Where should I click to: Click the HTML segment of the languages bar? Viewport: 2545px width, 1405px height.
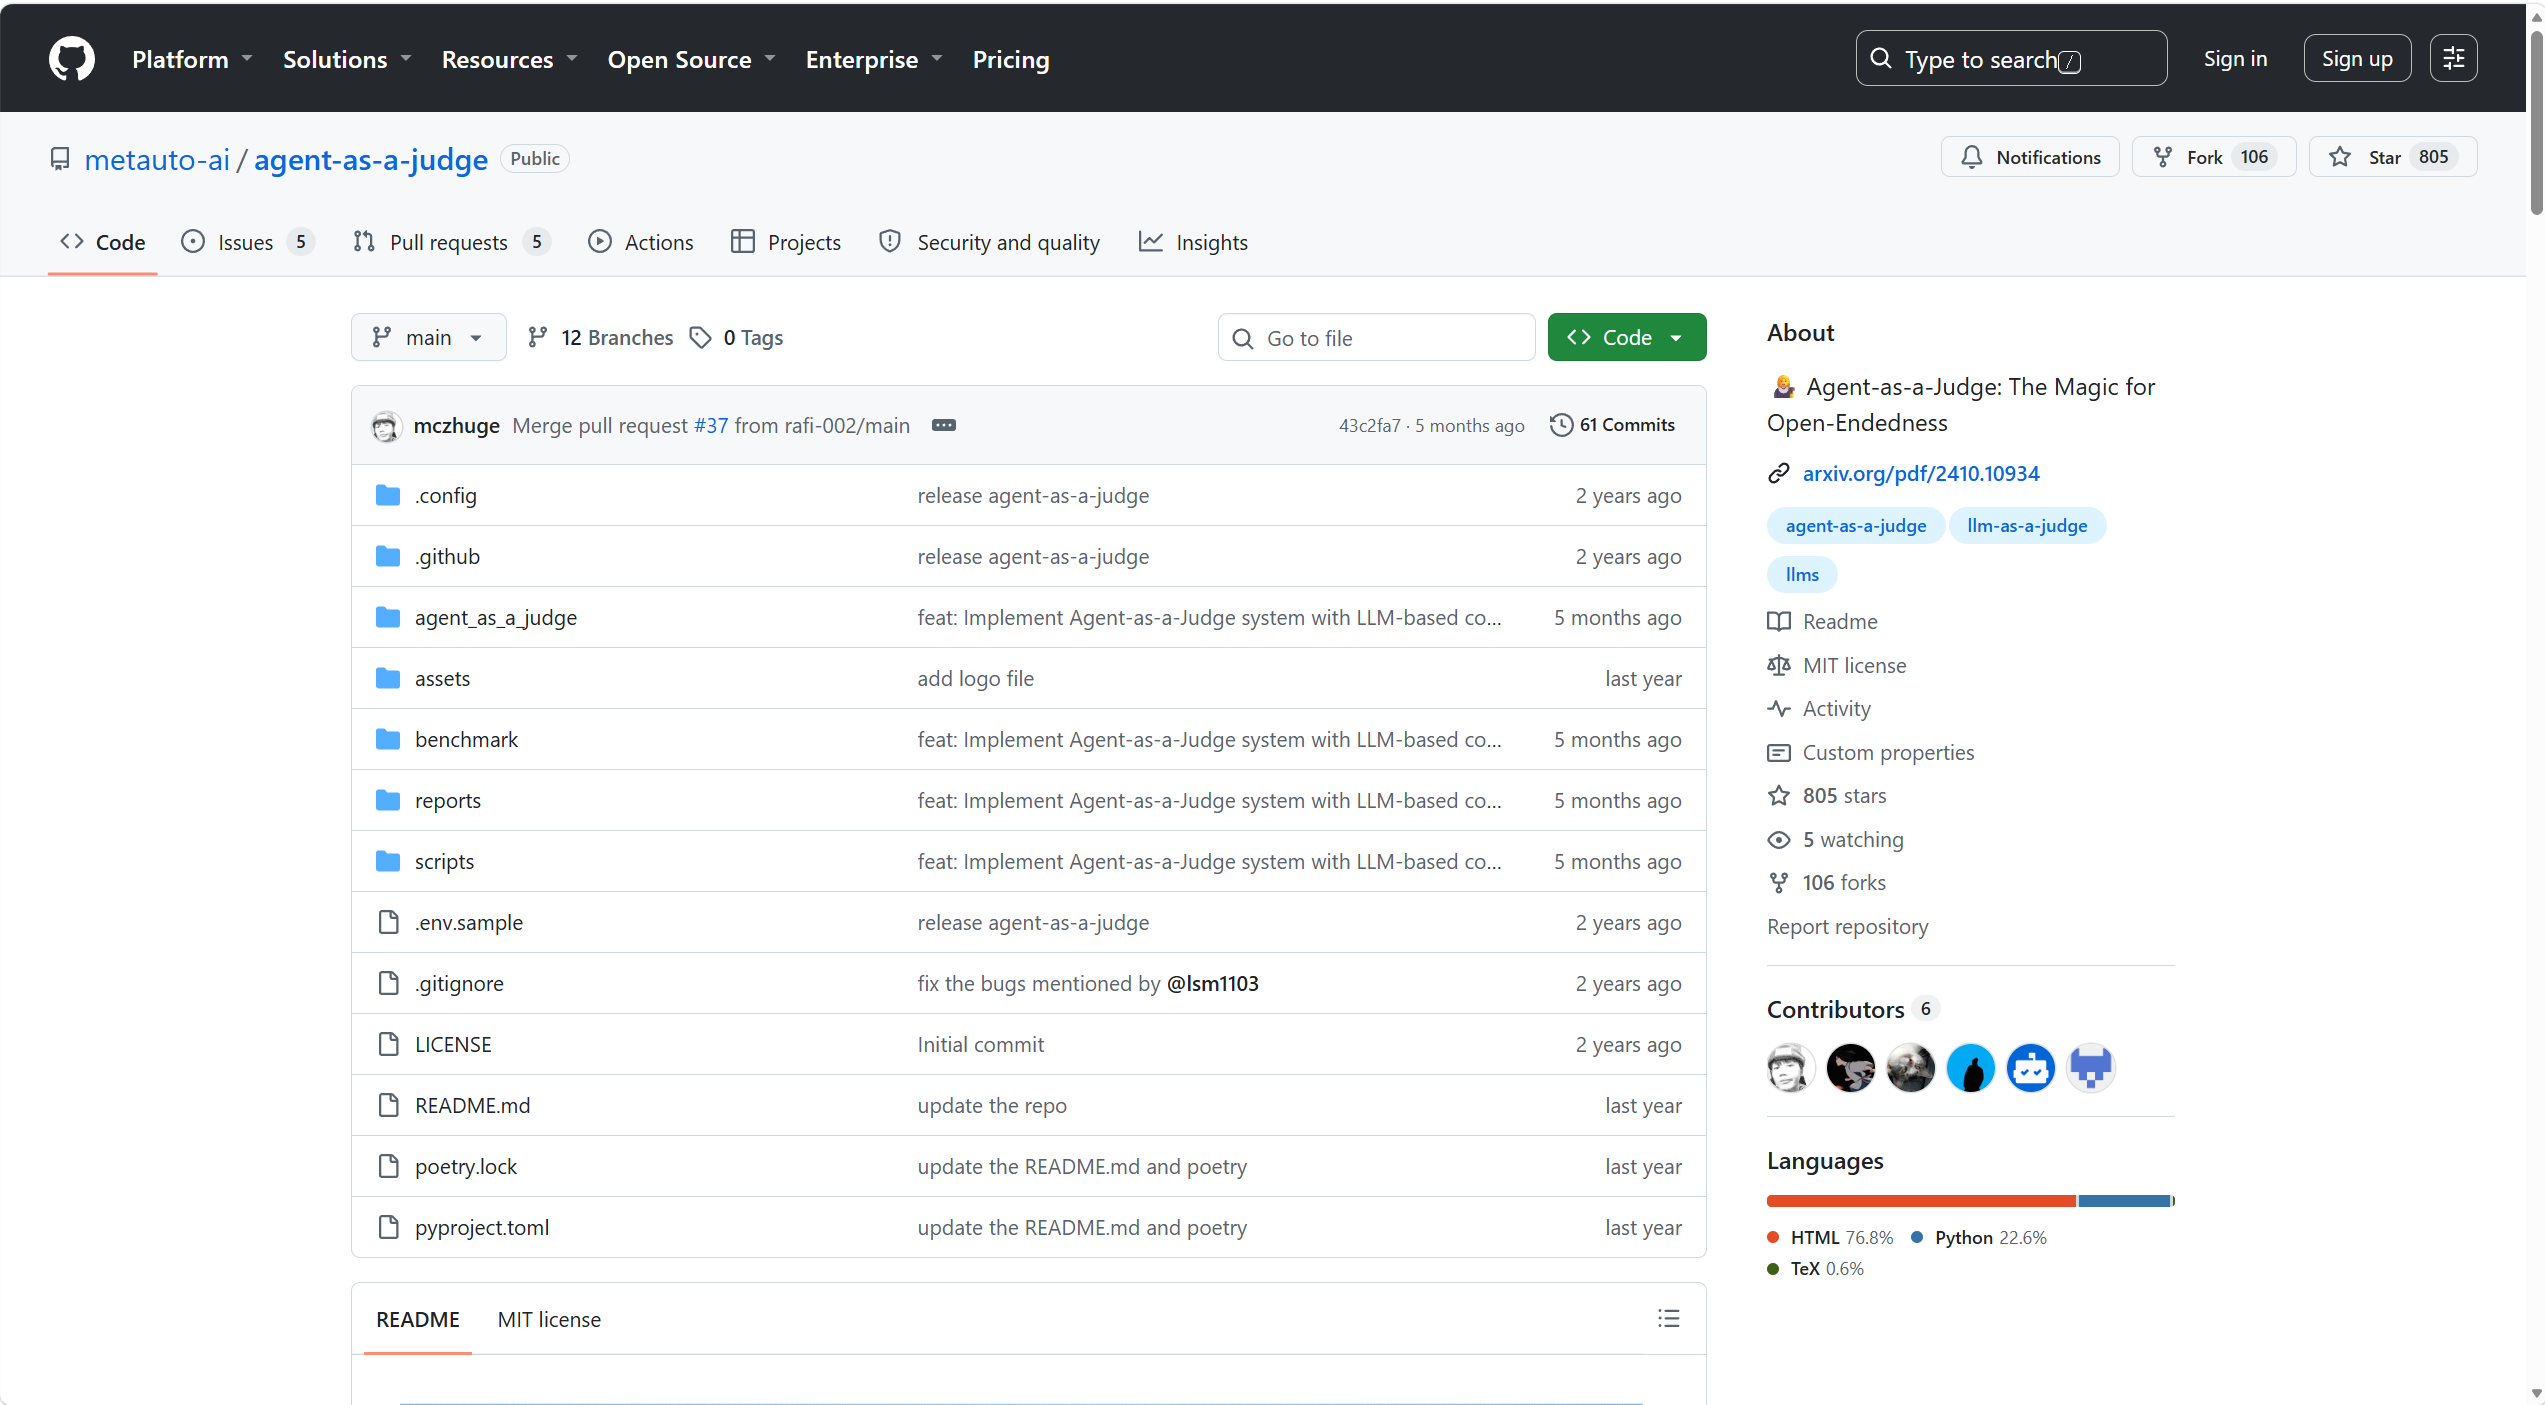(x=1921, y=1201)
